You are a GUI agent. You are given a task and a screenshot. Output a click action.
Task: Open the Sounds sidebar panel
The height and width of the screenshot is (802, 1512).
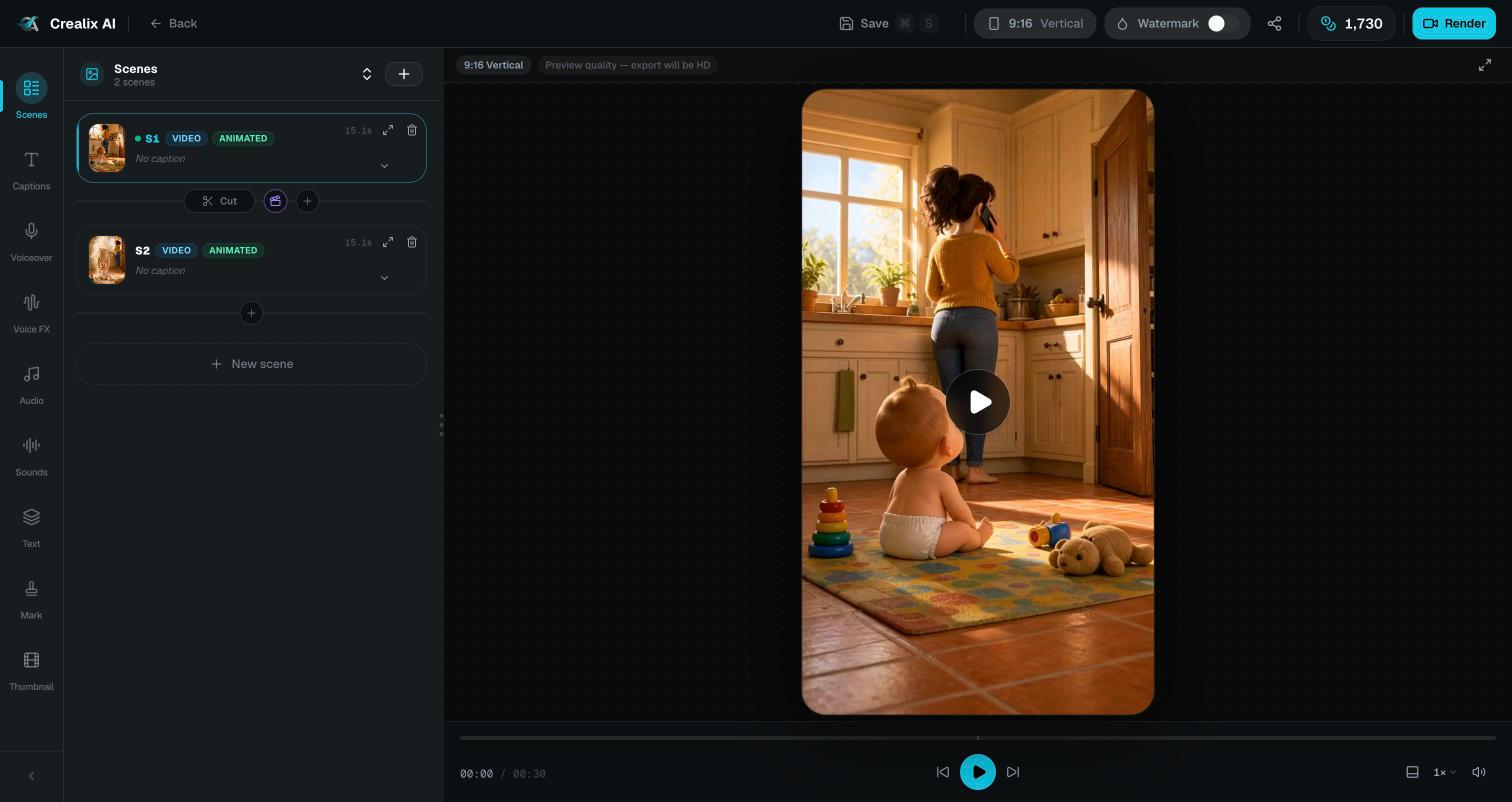[31, 455]
